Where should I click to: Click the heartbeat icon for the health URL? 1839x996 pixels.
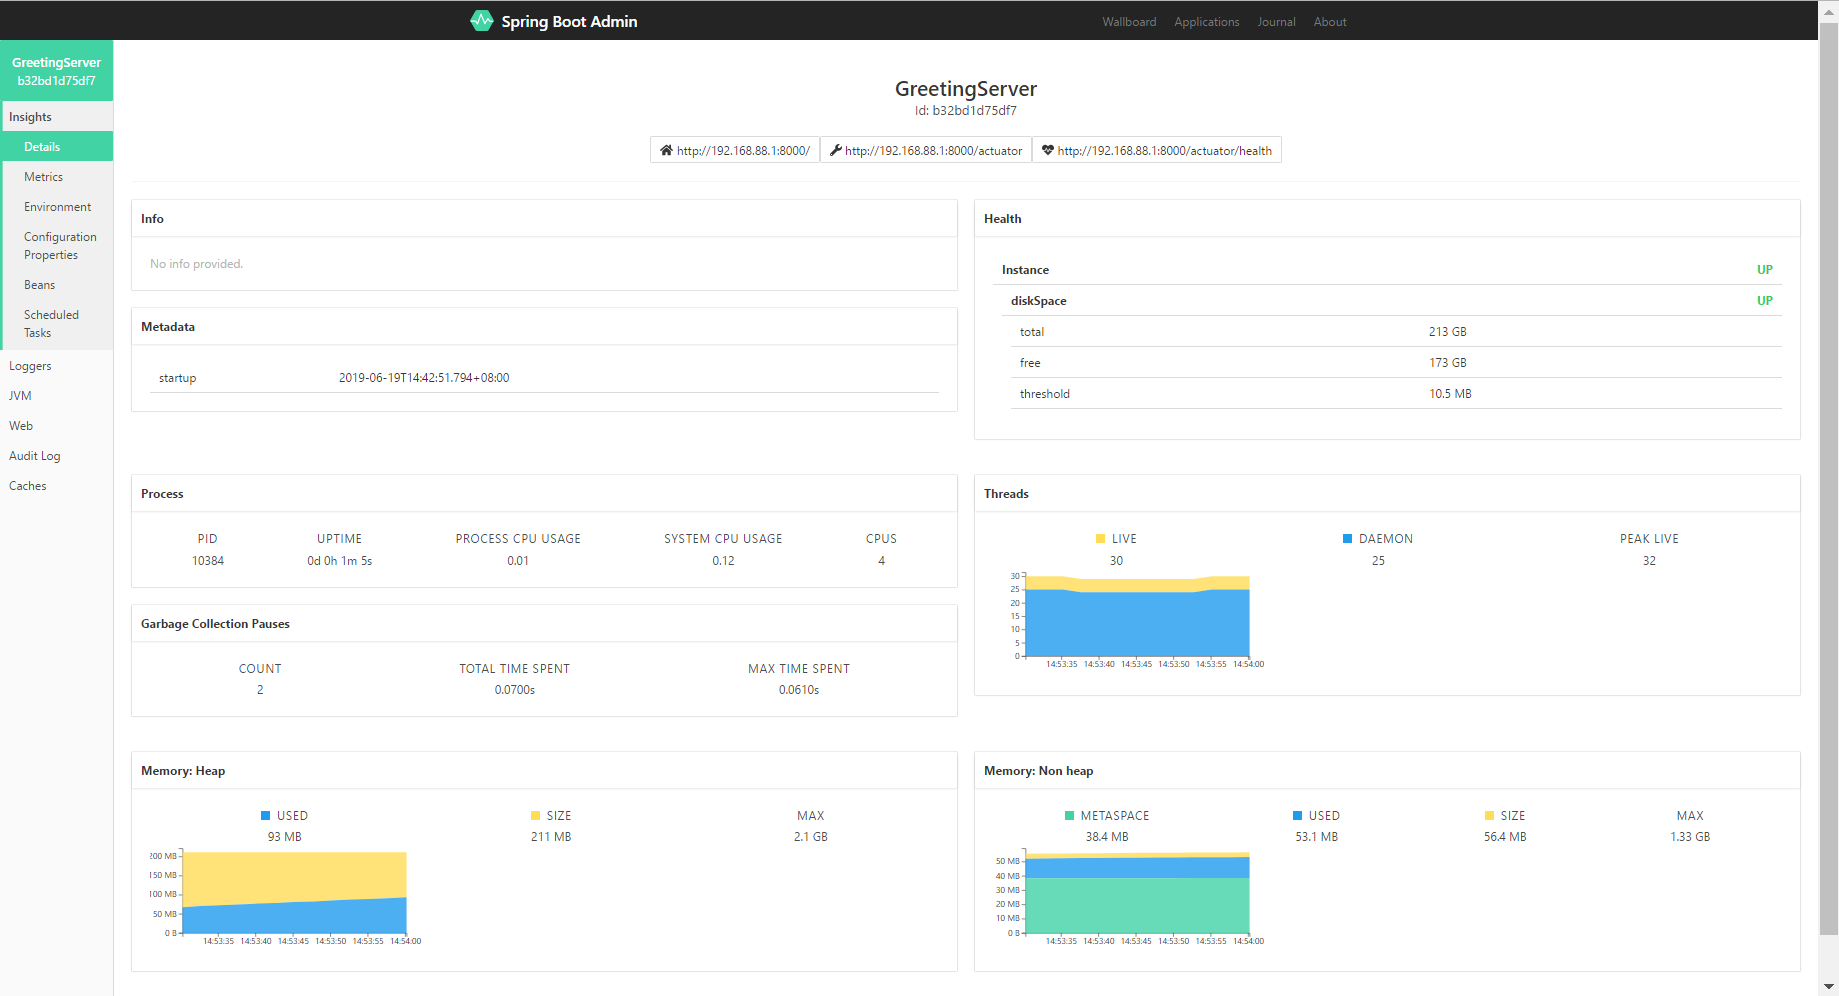pos(1048,150)
